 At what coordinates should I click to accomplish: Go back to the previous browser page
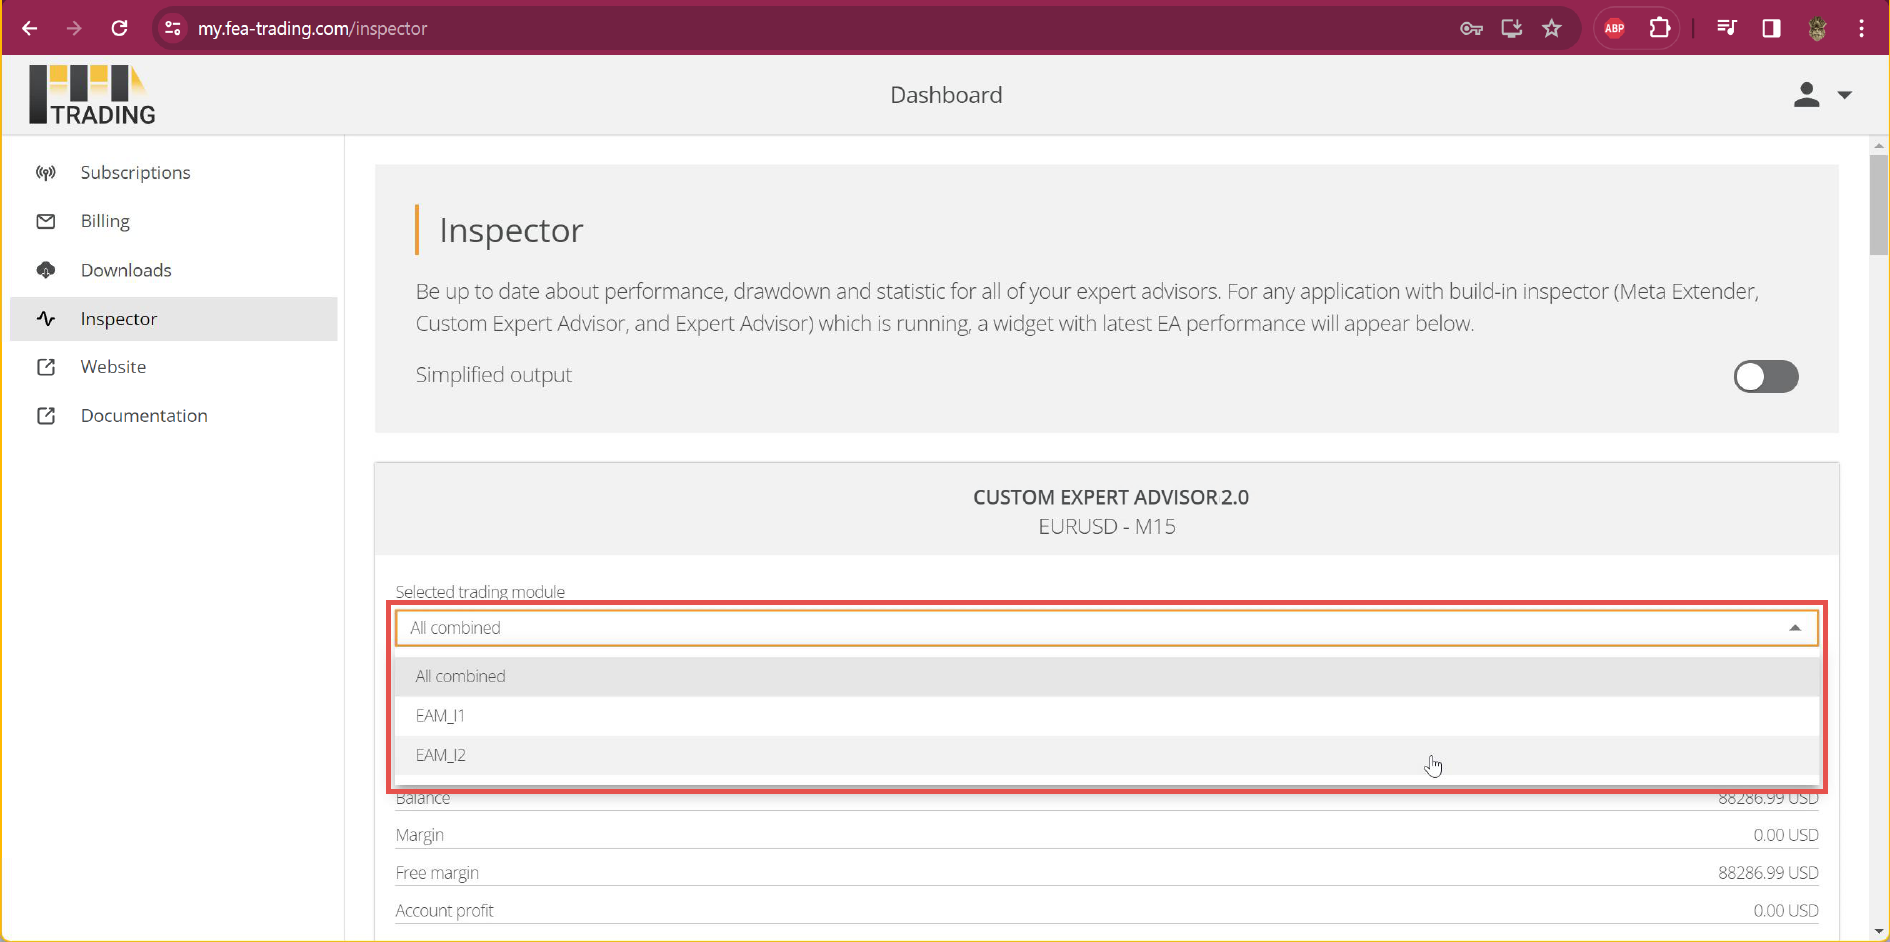click(x=30, y=28)
